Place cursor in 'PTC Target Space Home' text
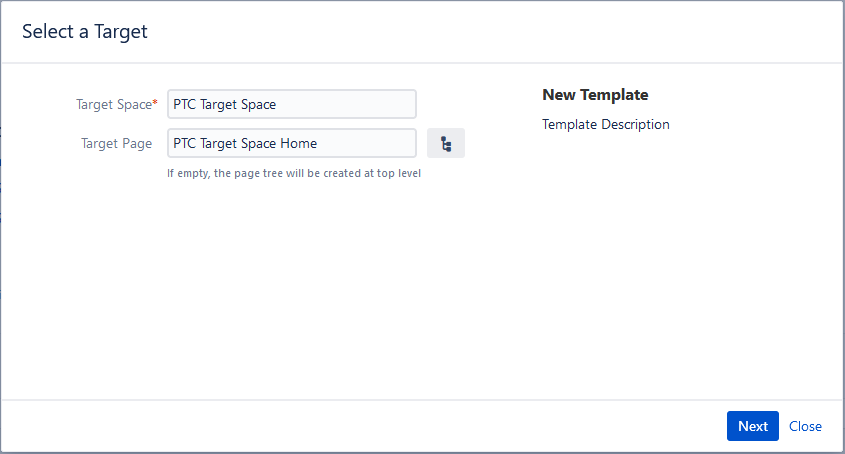The width and height of the screenshot is (845, 454). point(245,144)
